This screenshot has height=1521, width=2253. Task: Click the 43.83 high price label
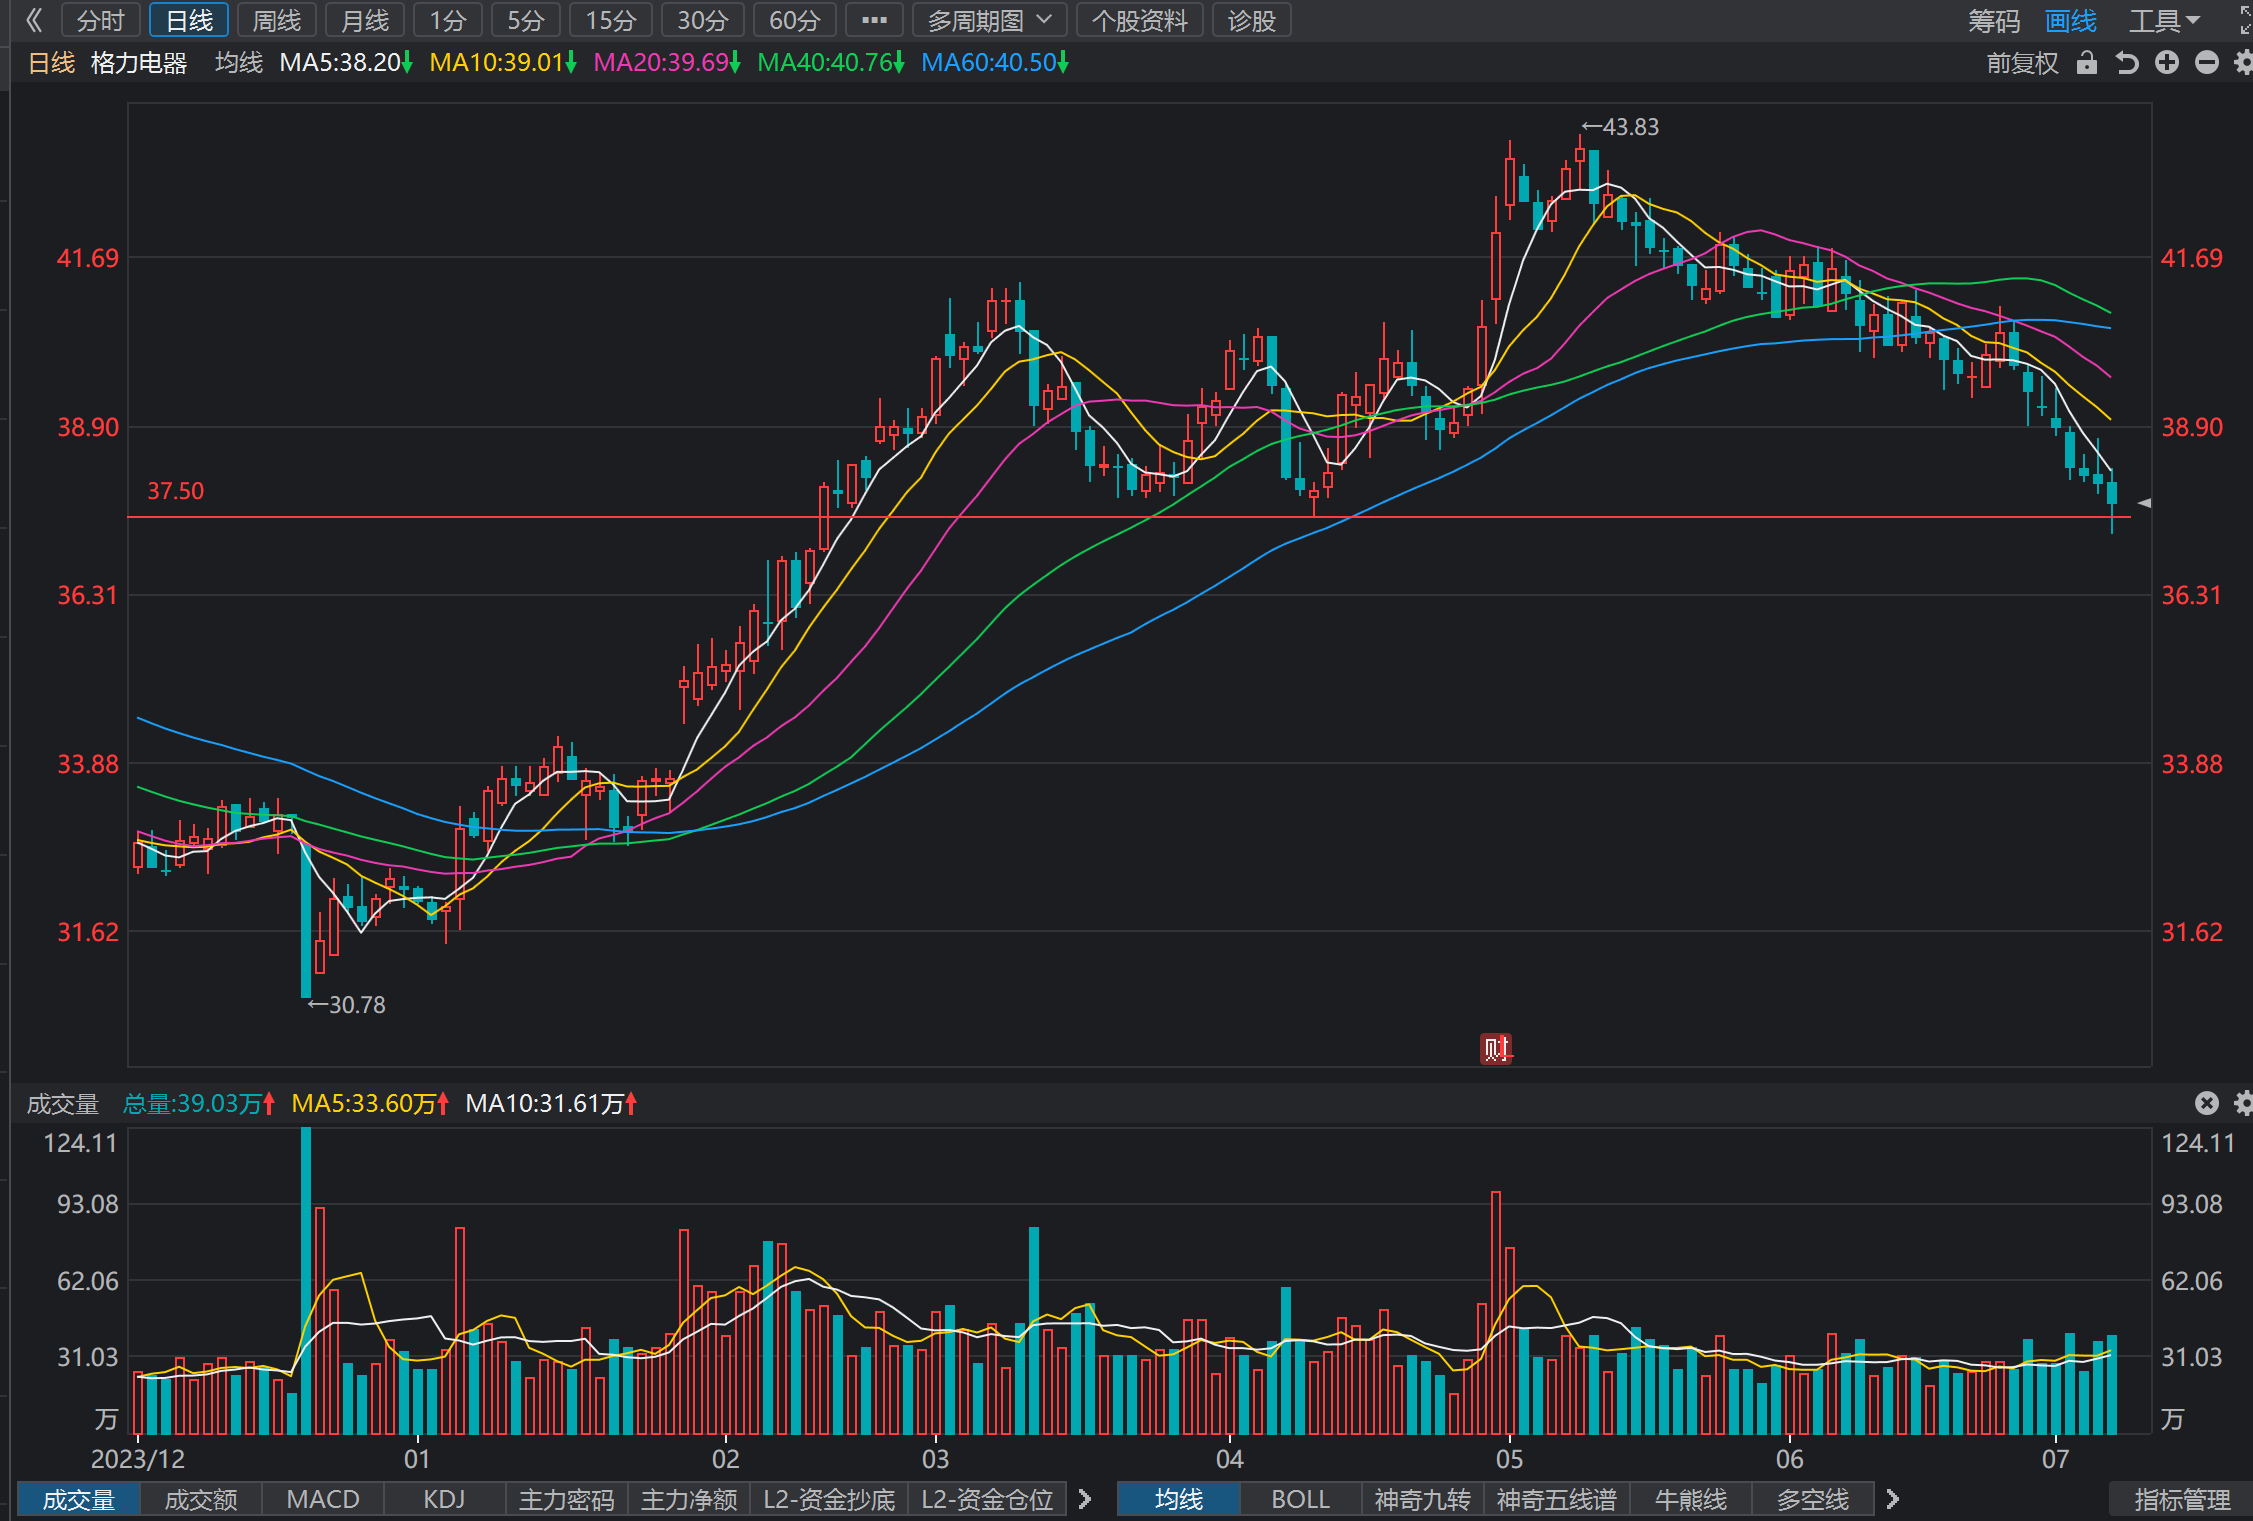point(1620,127)
